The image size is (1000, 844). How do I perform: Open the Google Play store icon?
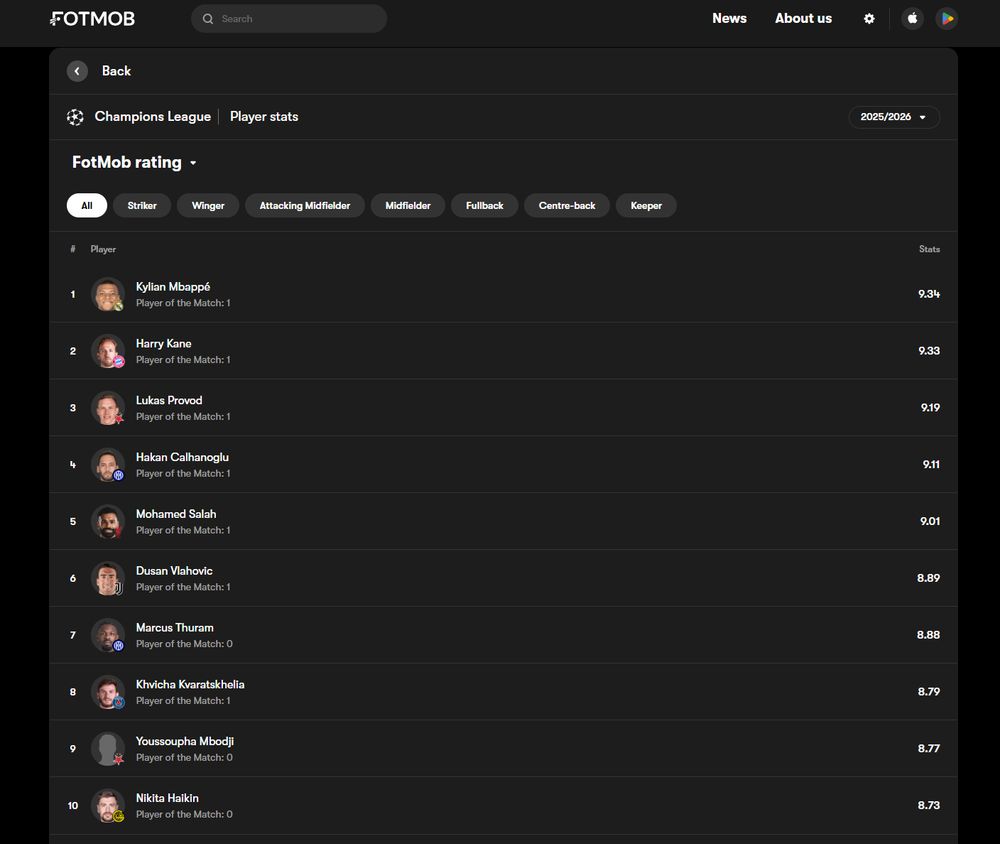(947, 19)
